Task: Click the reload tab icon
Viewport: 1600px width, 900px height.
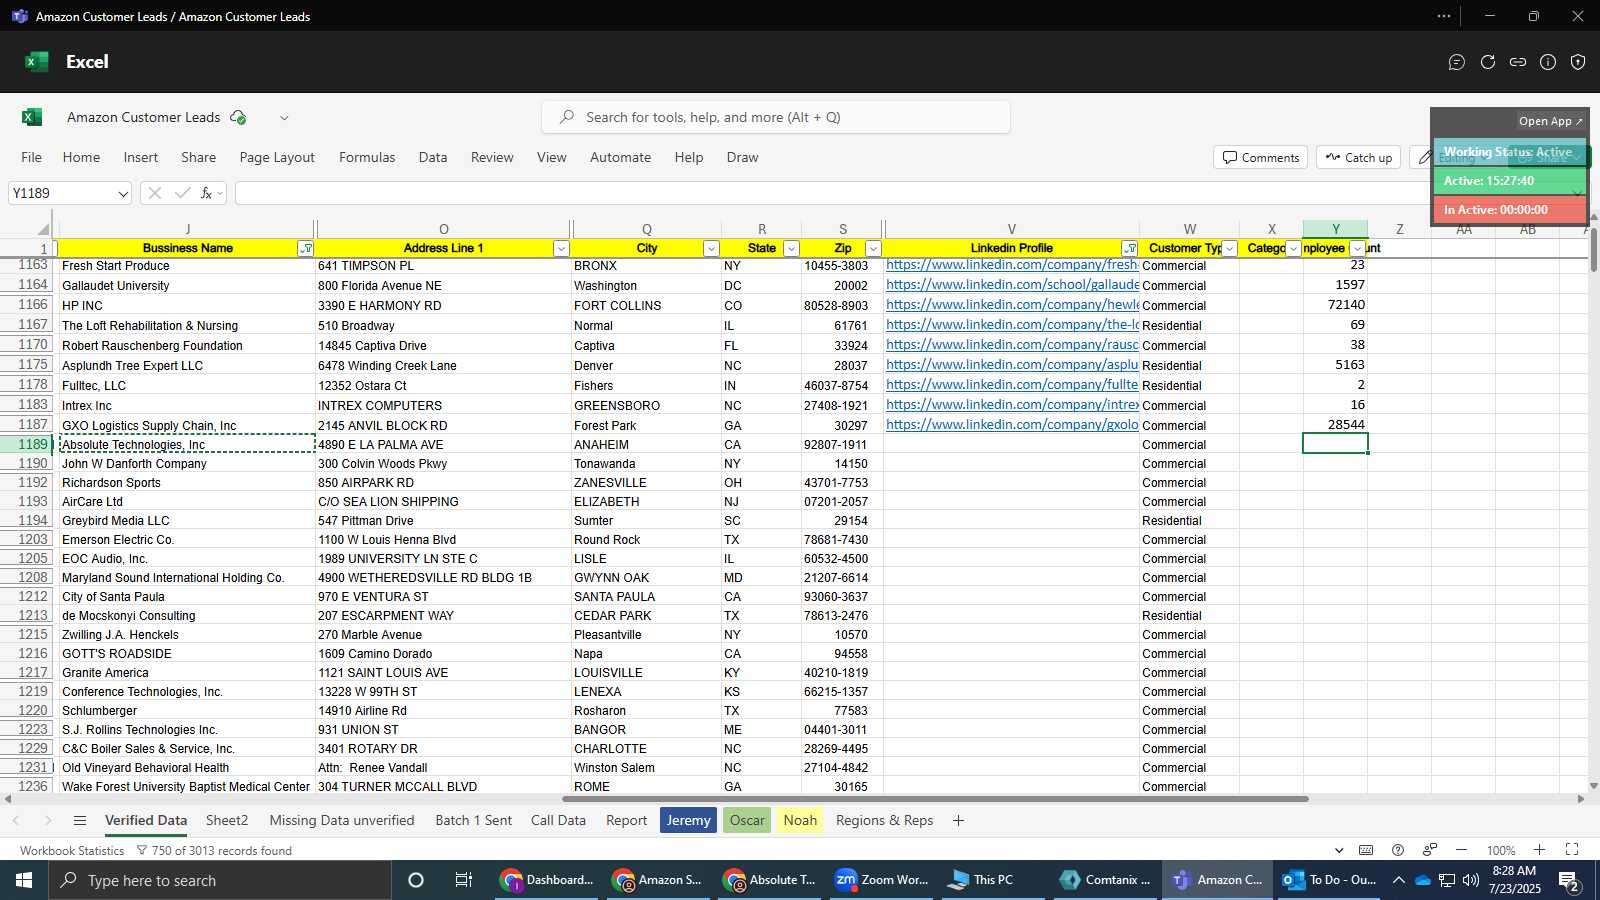Action: click(x=1488, y=62)
